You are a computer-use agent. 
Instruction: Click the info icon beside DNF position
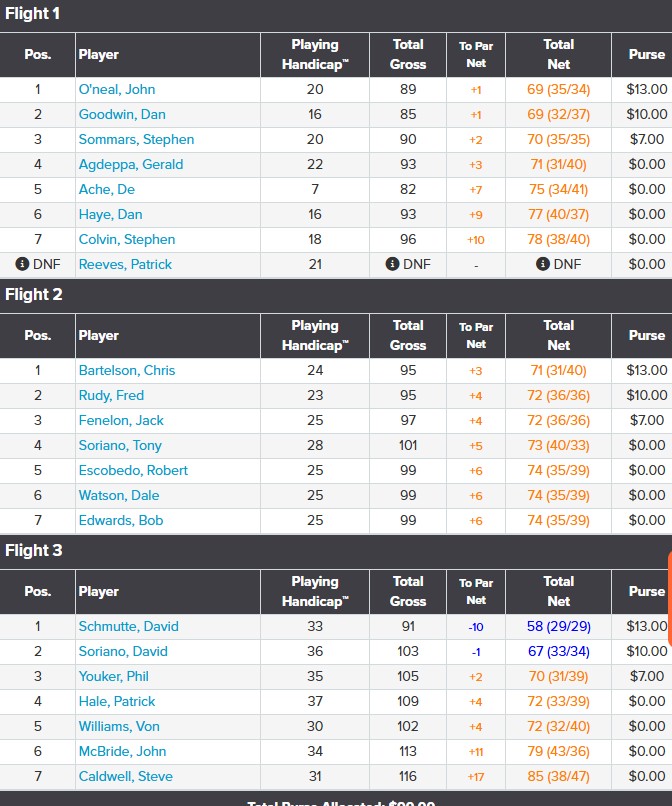tap(22, 264)
